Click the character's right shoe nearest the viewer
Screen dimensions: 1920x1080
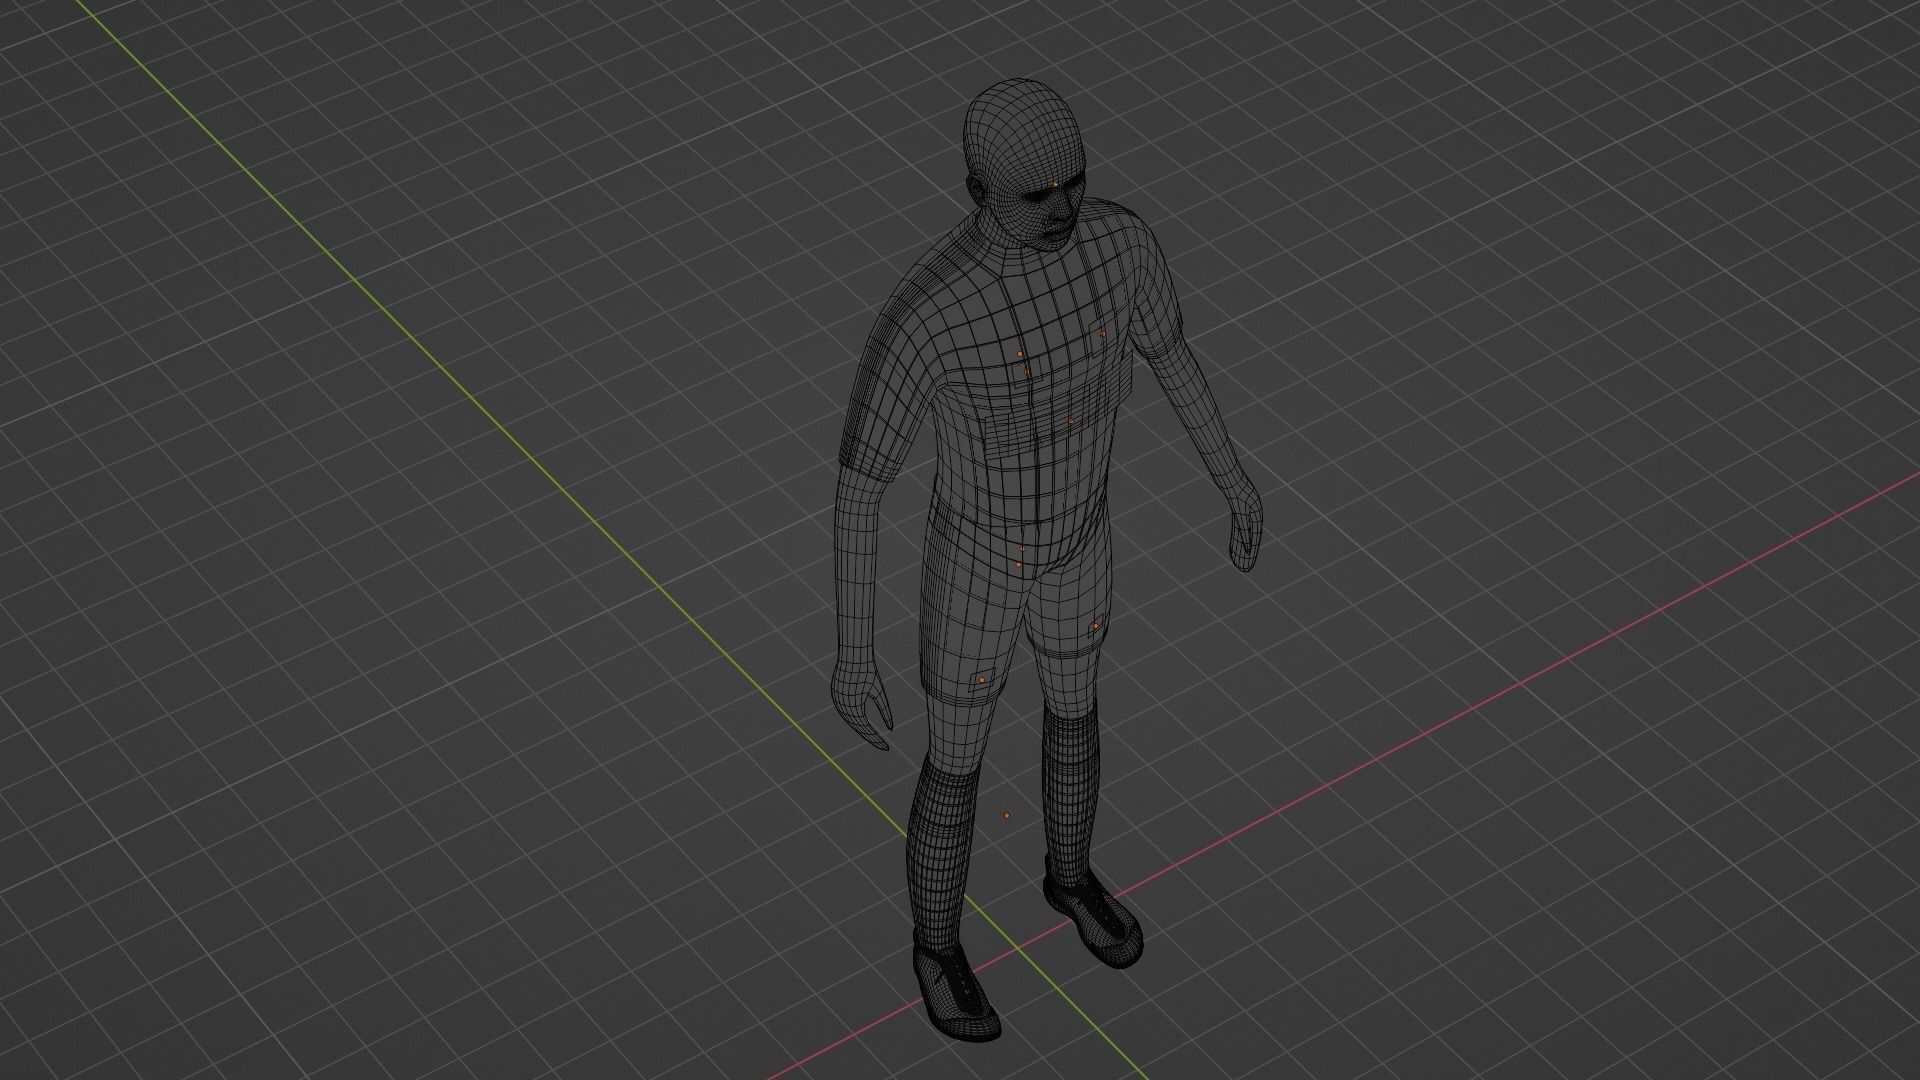(x=955, y=993)
